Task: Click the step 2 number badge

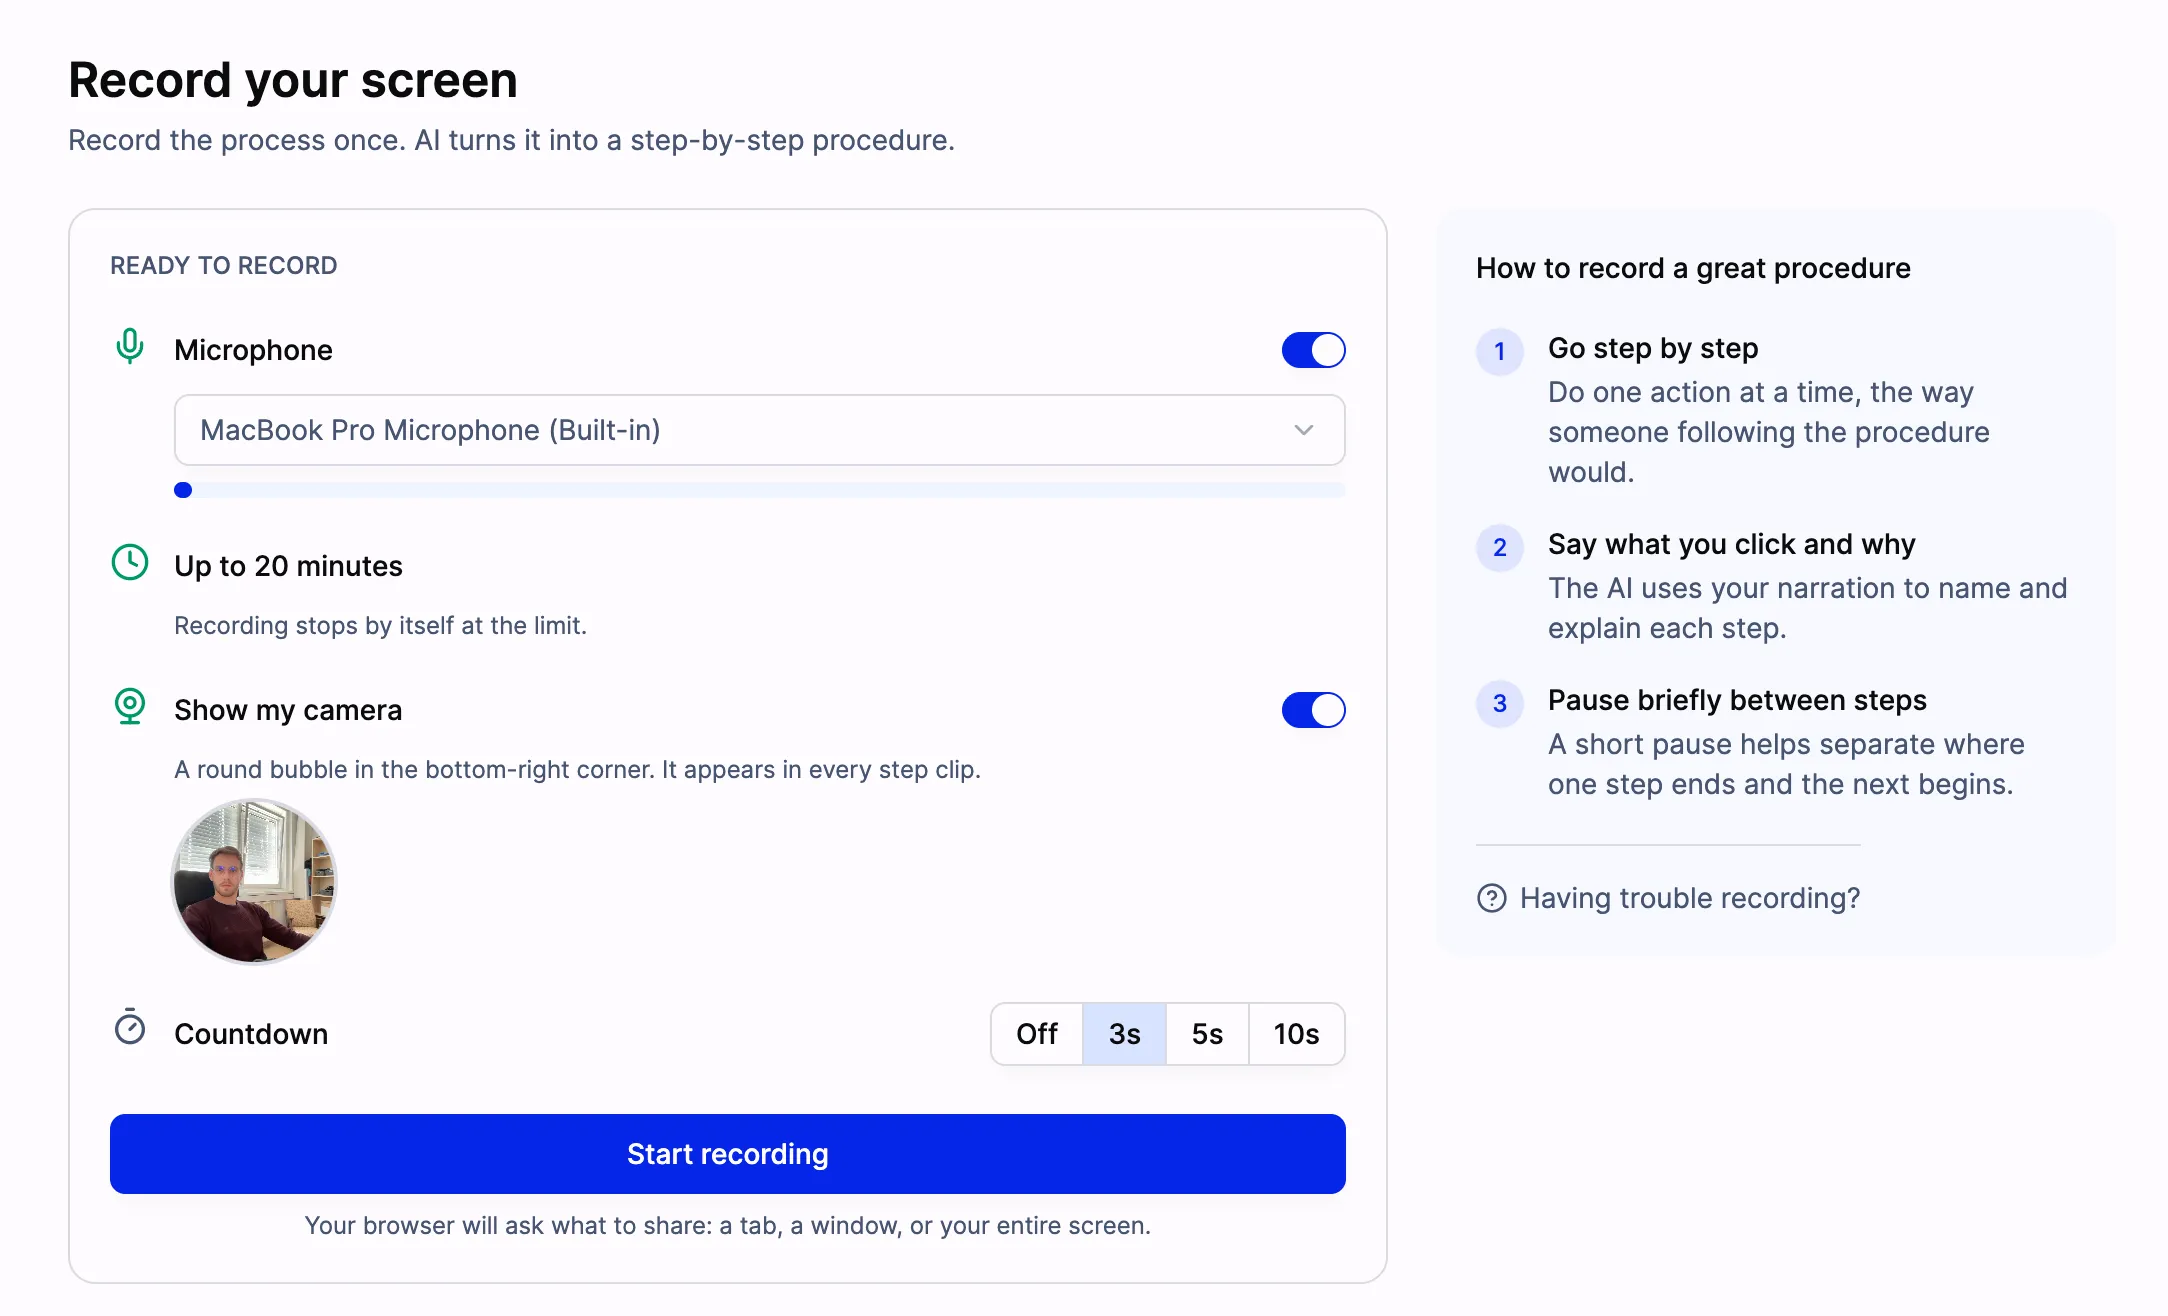Action: click(x=1500, y=547)
